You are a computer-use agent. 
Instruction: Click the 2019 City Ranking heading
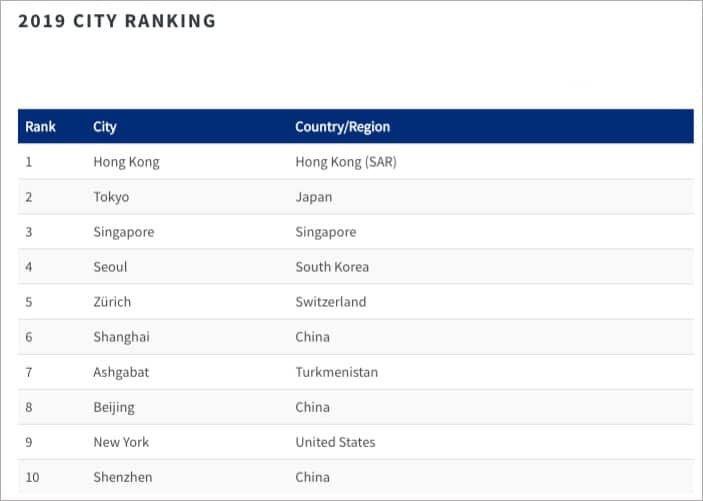tap(117, 21)
